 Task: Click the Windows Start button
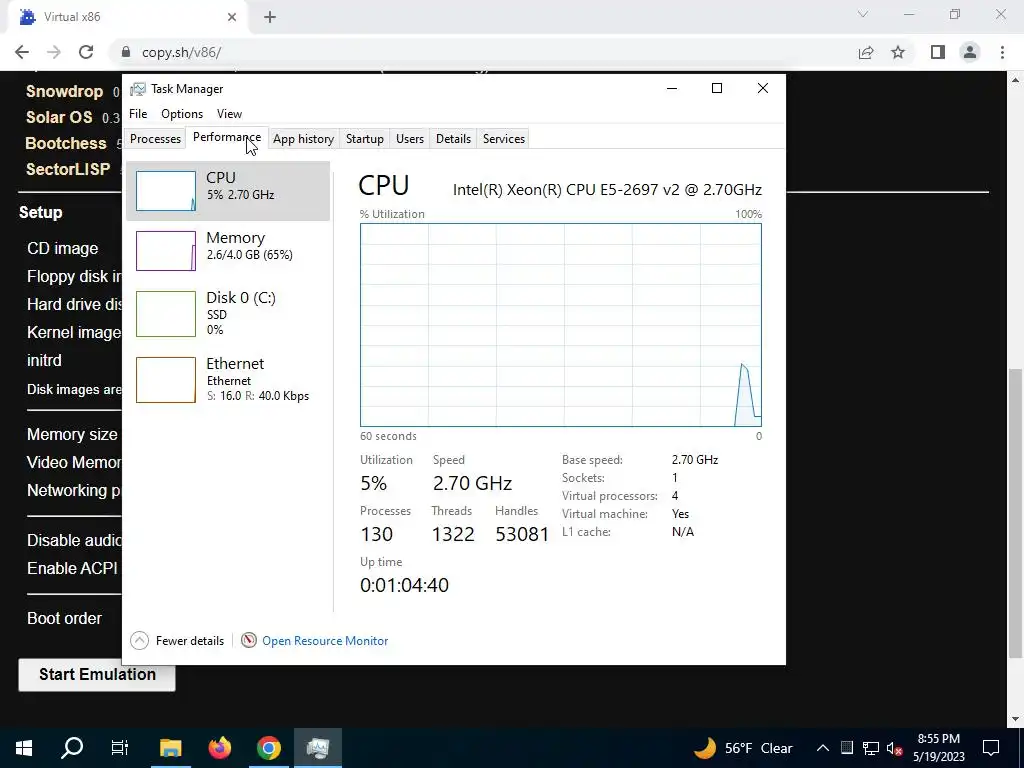coord(24,748)
